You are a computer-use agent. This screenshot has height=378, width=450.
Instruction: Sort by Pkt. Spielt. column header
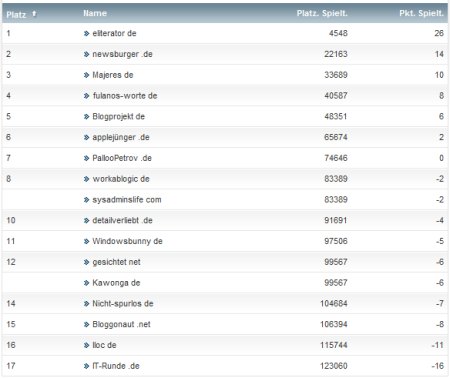coord(421,13)
